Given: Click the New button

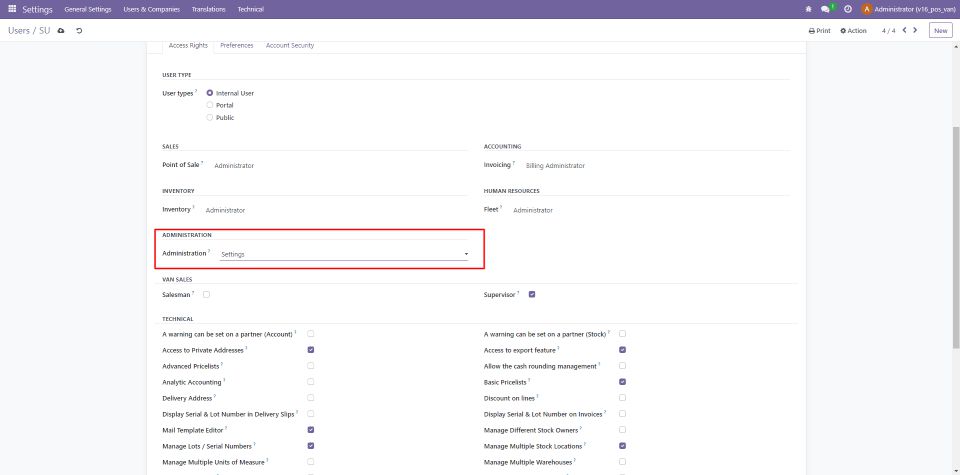Looking at the screenshot, I should coord(940,31).
